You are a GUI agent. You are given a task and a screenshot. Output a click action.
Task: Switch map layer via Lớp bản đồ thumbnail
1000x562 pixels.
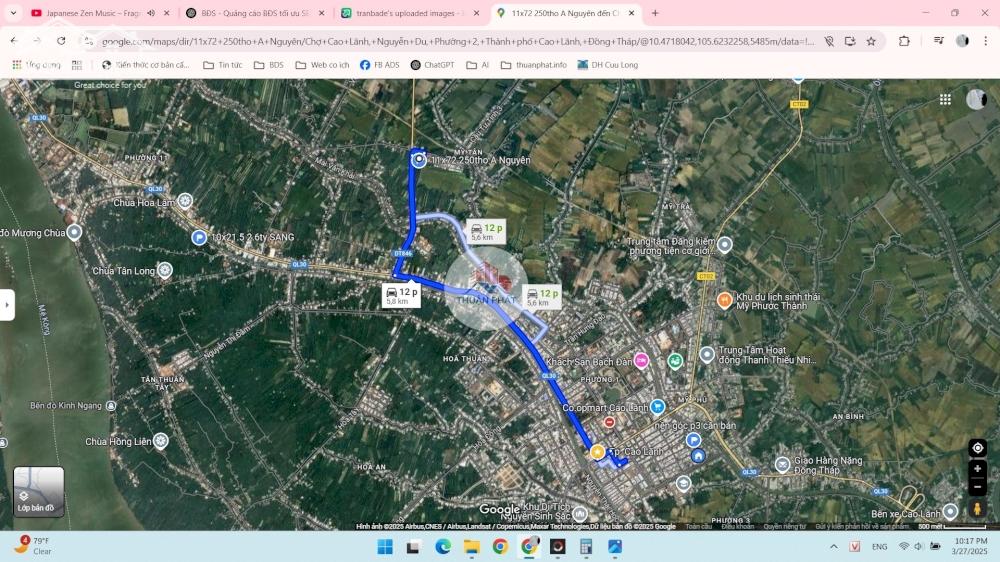(38, 491)
